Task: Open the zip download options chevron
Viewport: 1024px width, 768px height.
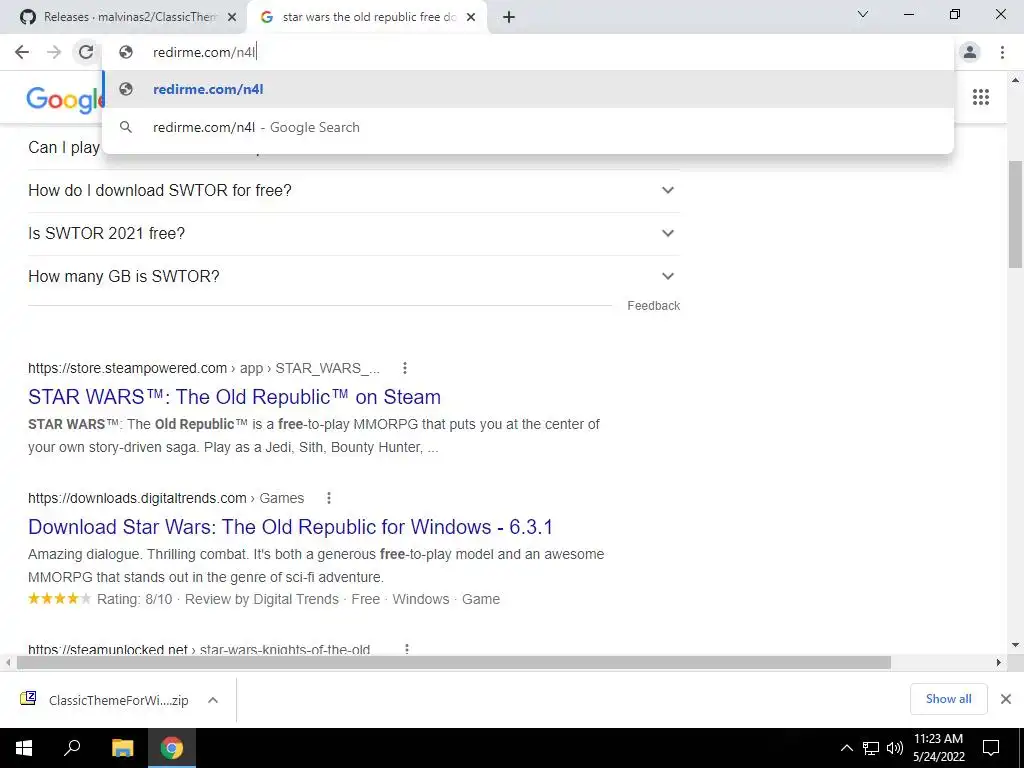Action: (x=213, y=700)
